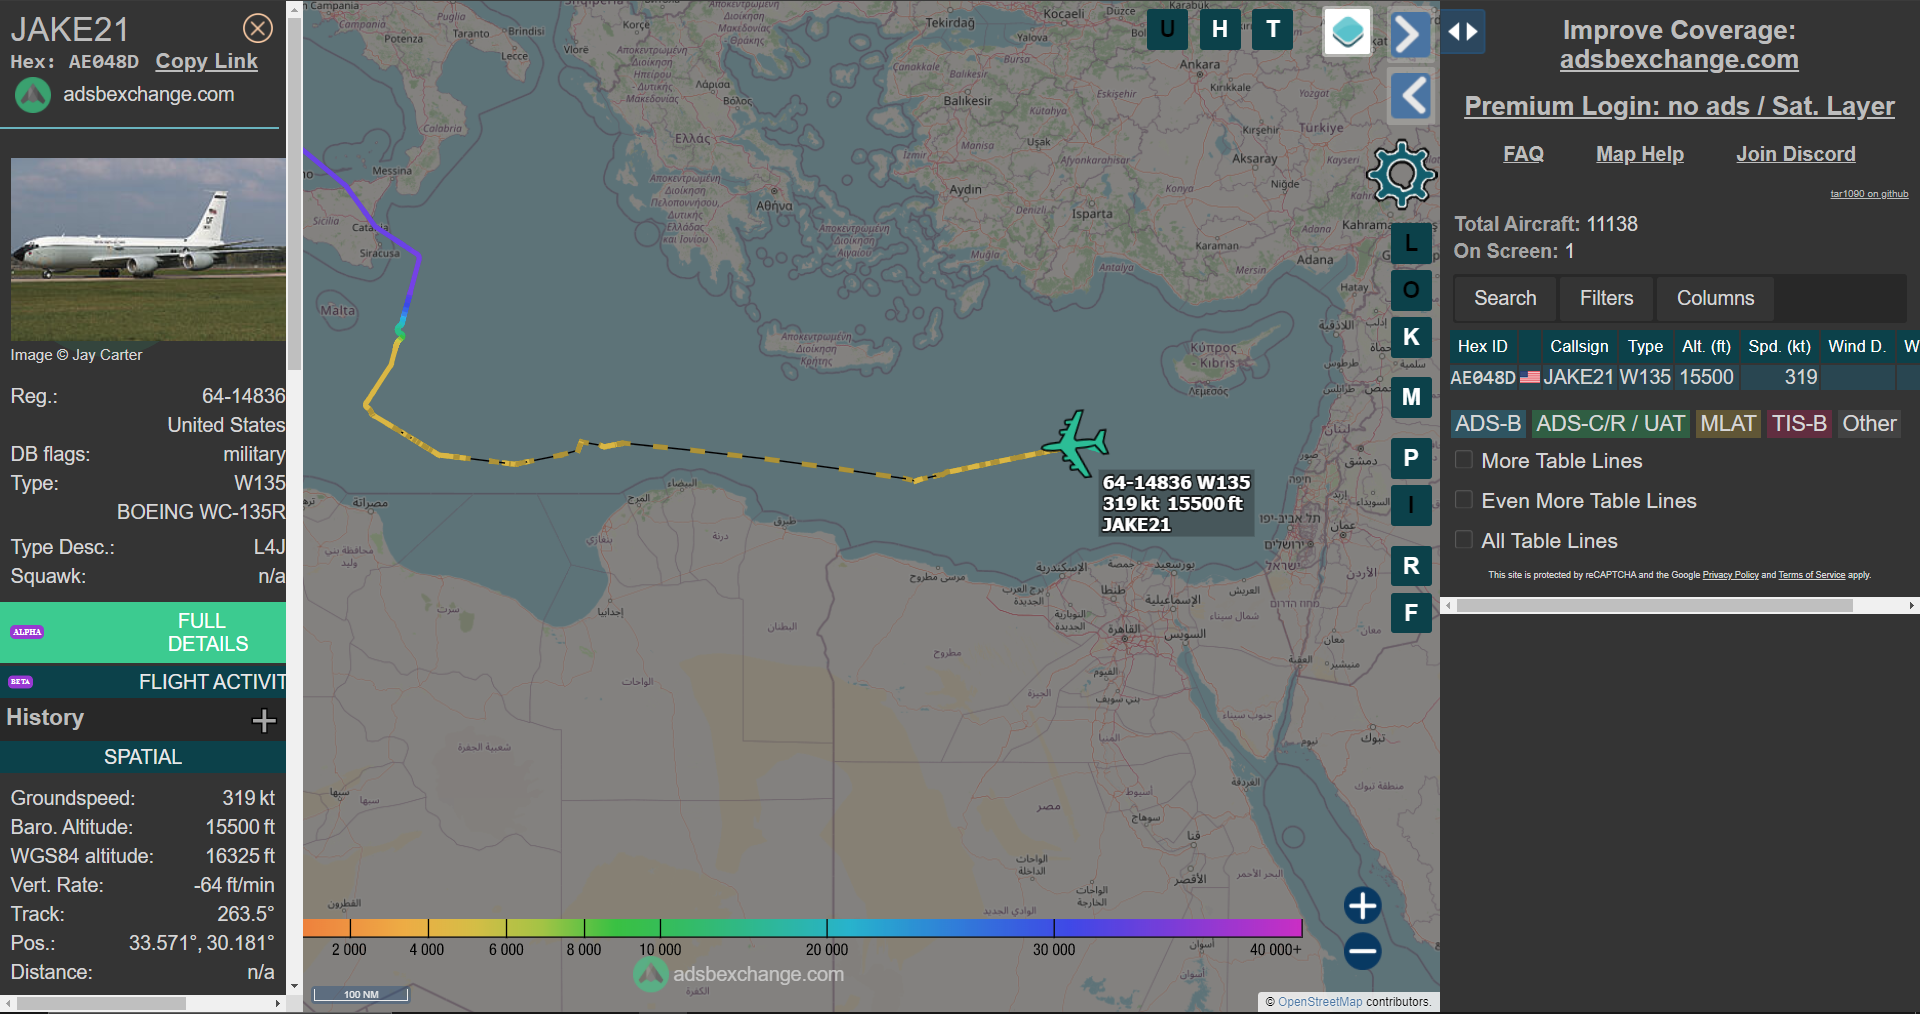1920x1014 pixels.
Task: Zoom in with the plus button
Action: (x=1362, y=906)
